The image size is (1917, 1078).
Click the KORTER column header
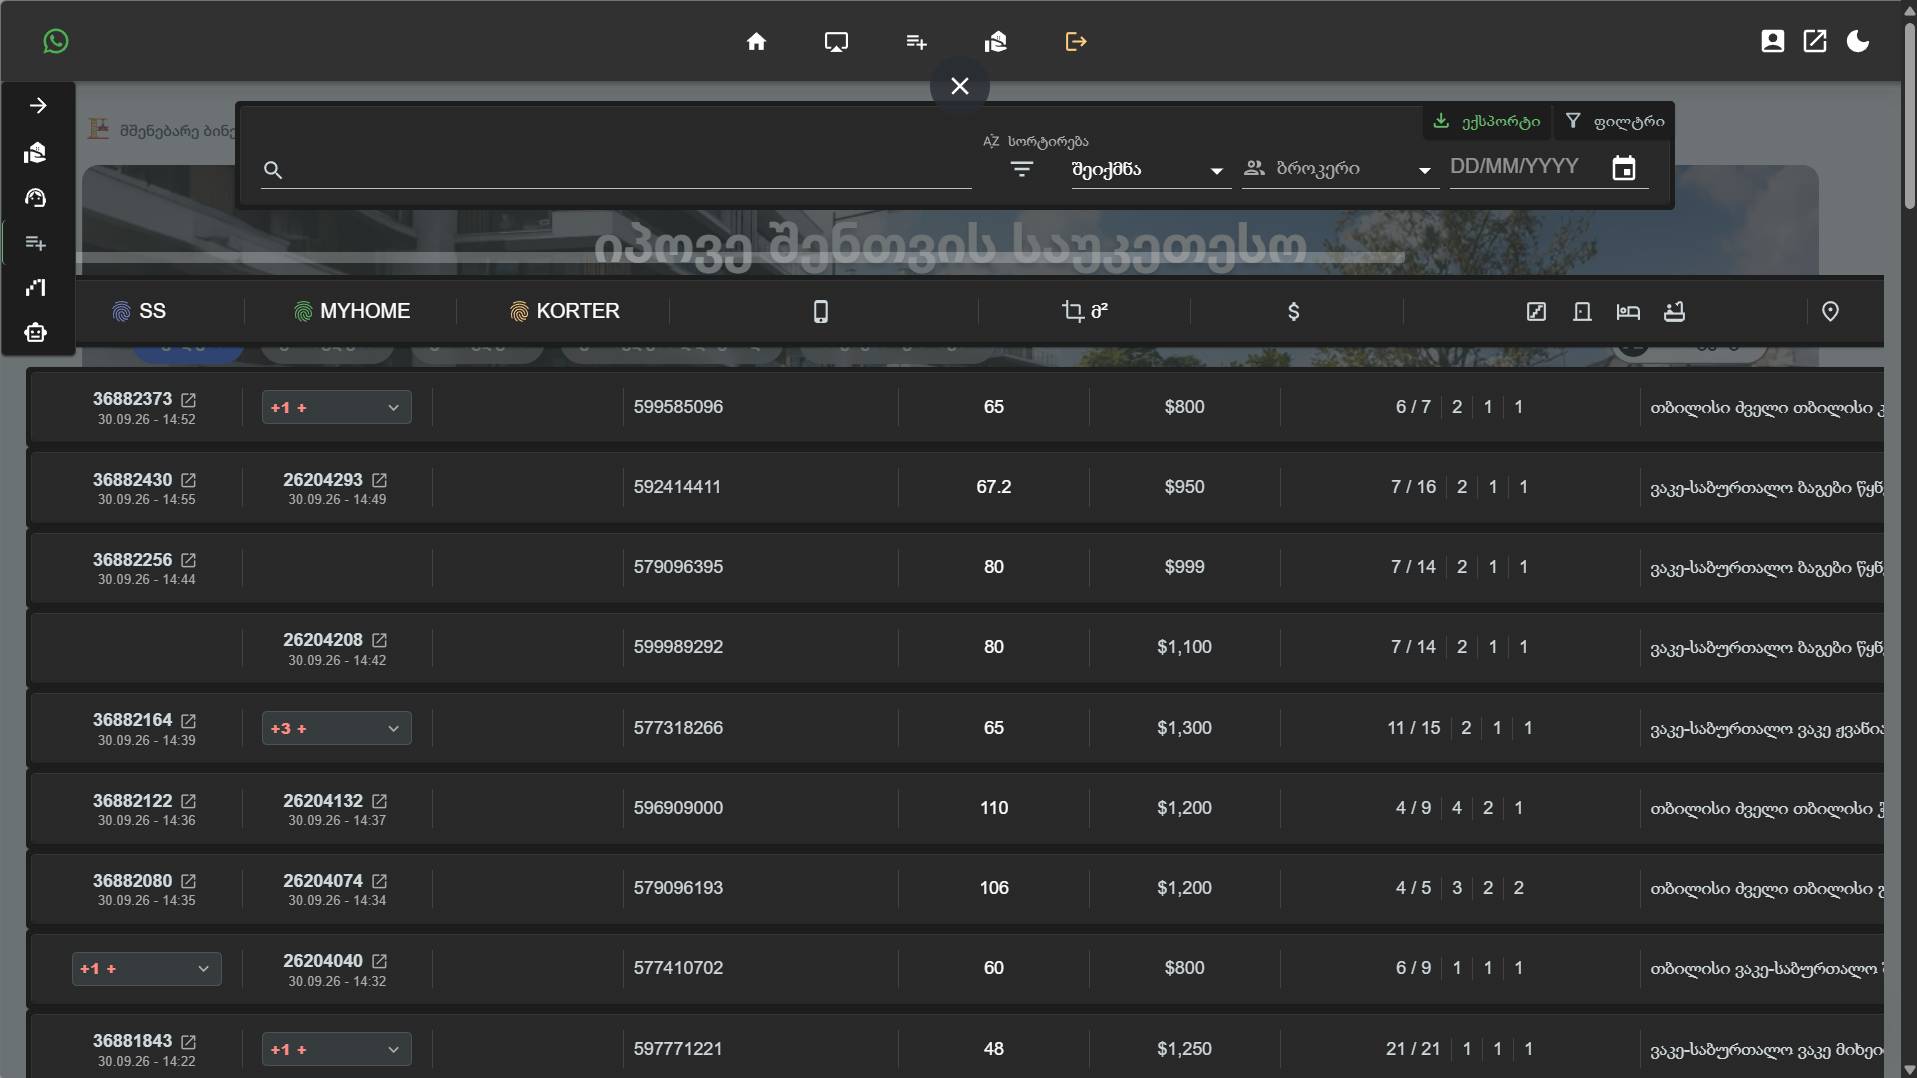tap(565, 311)
